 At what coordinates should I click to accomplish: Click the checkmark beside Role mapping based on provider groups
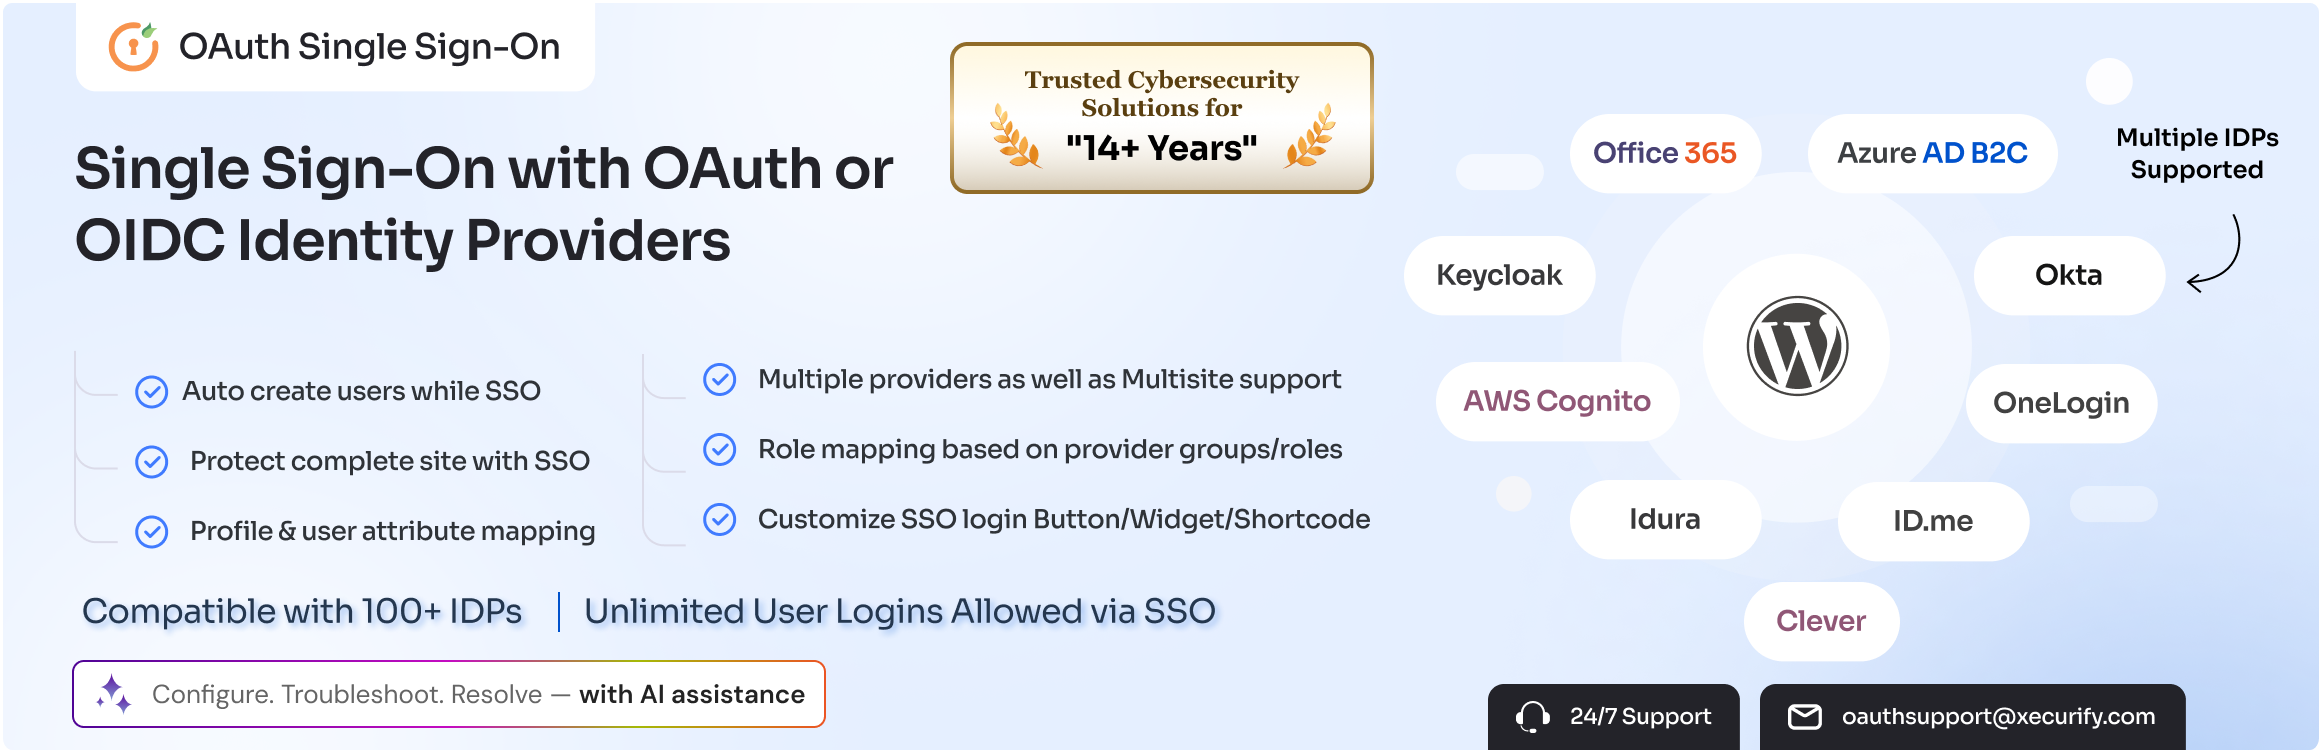coord(719,449)
